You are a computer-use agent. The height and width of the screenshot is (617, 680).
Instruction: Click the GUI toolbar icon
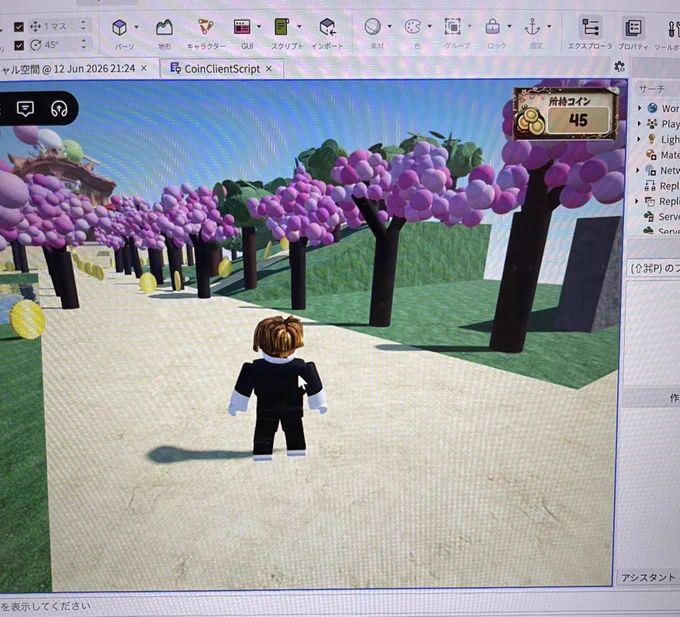tap(242, 27)
